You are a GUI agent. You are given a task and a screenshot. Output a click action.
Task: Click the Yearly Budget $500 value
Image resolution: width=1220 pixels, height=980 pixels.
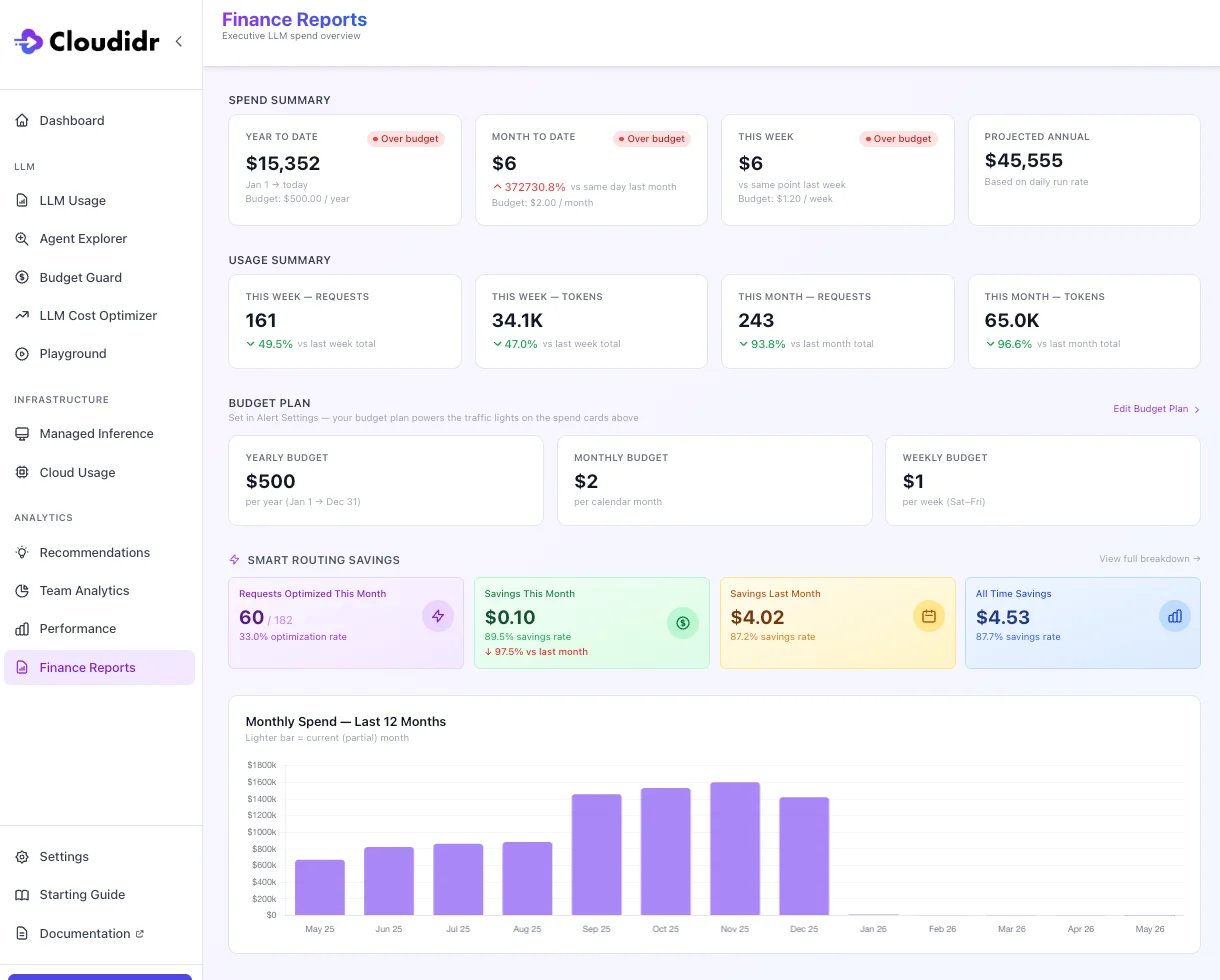coord(271,481)
